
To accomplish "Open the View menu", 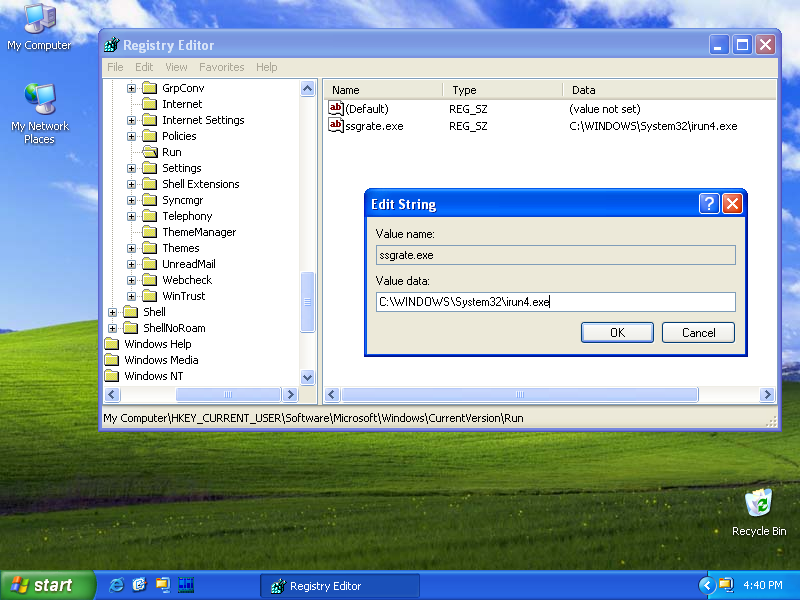I will (x=176, y=67).
